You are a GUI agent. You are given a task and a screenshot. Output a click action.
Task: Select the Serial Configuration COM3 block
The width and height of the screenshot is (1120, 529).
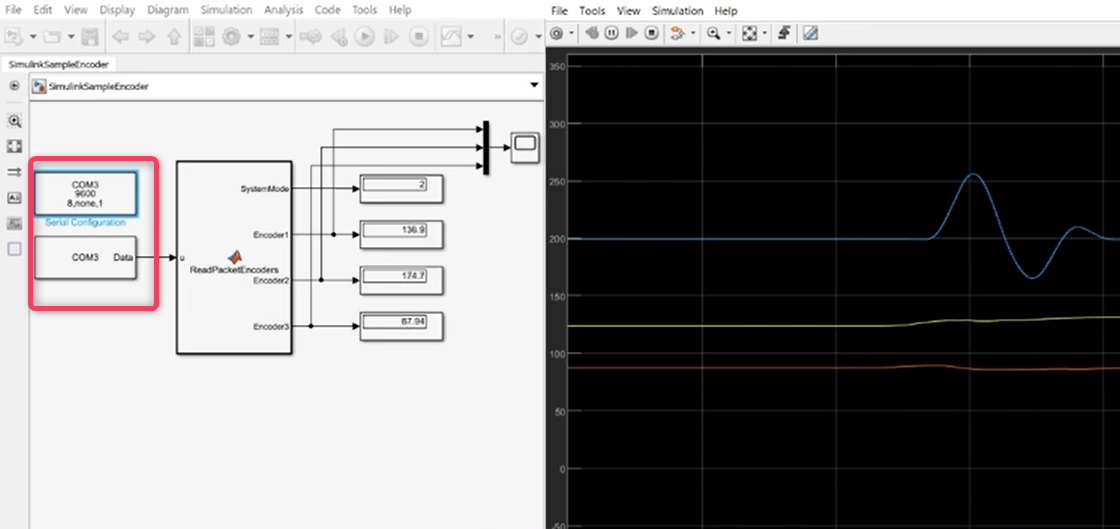tap(85, 192)
